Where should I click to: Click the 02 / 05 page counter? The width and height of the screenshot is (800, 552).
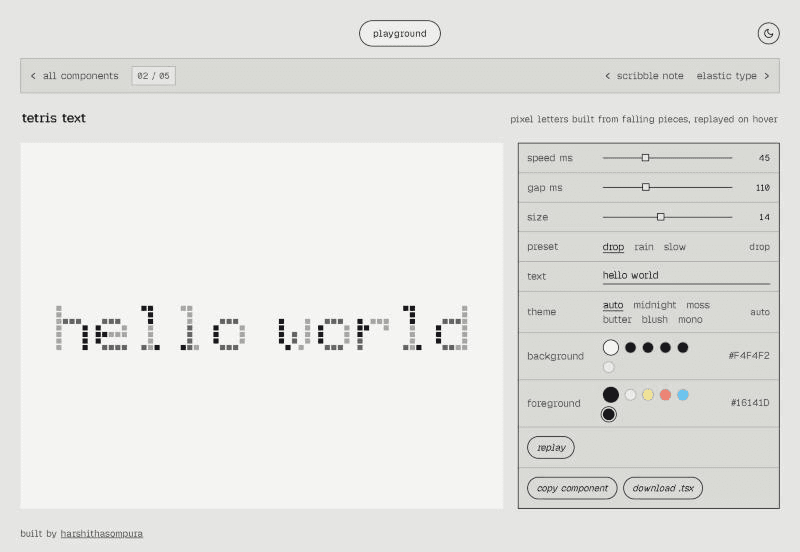click(x=154, y=76)
